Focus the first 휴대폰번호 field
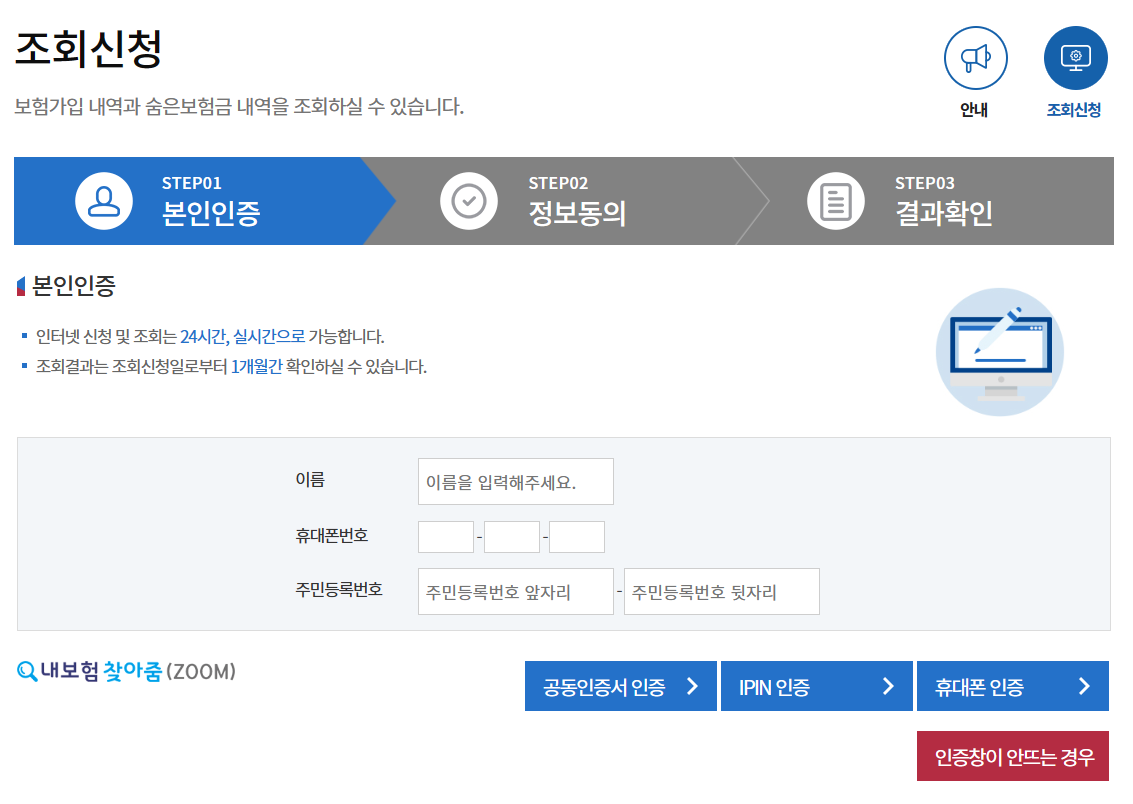 pos(446,537)
